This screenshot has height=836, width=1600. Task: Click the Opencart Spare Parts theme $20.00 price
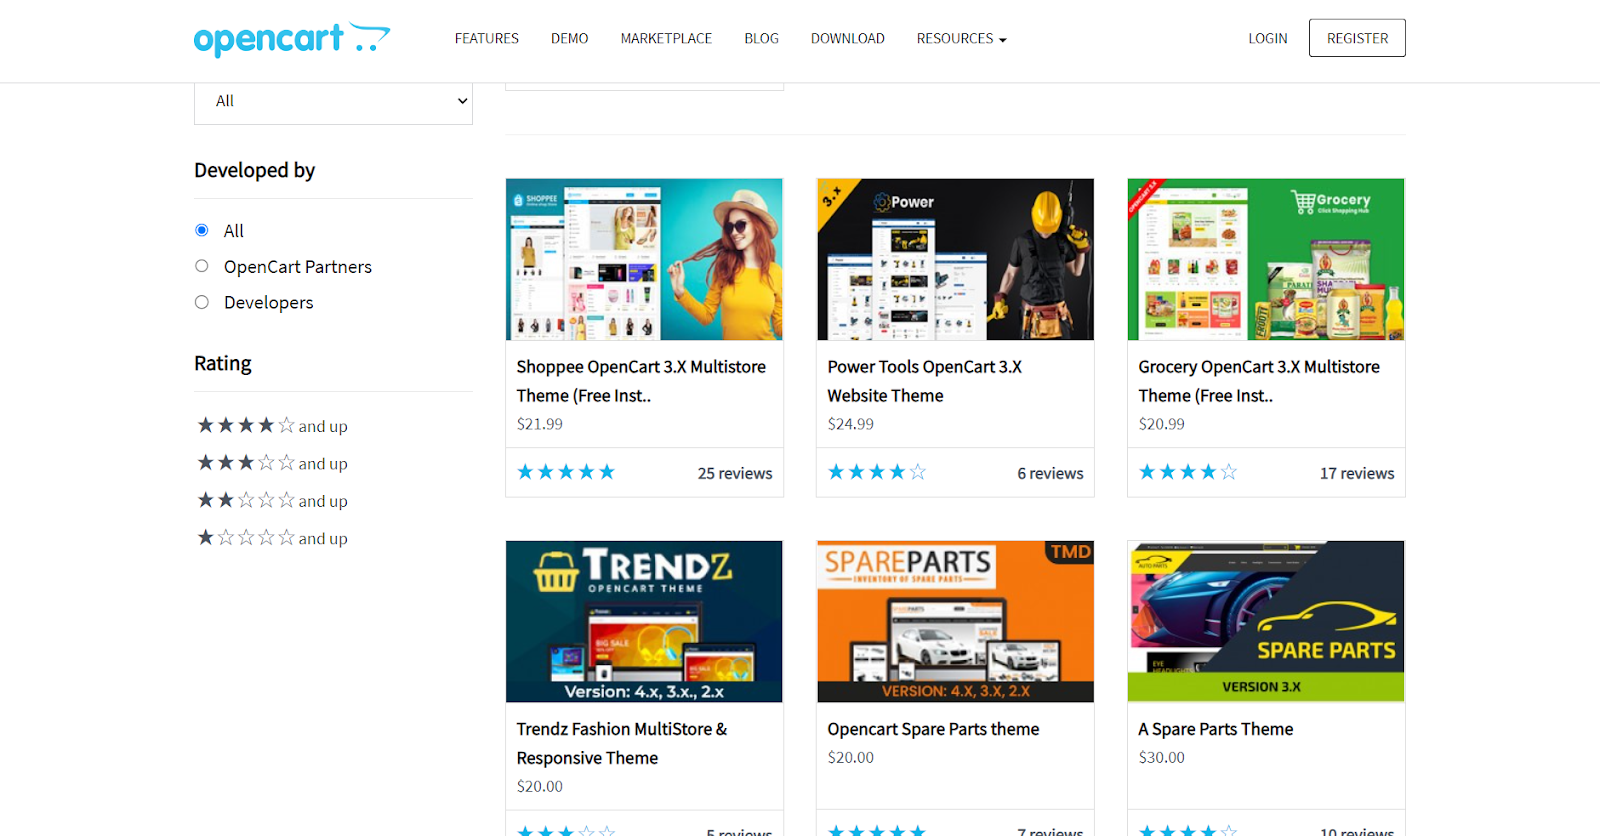click(x=851, y=758)
